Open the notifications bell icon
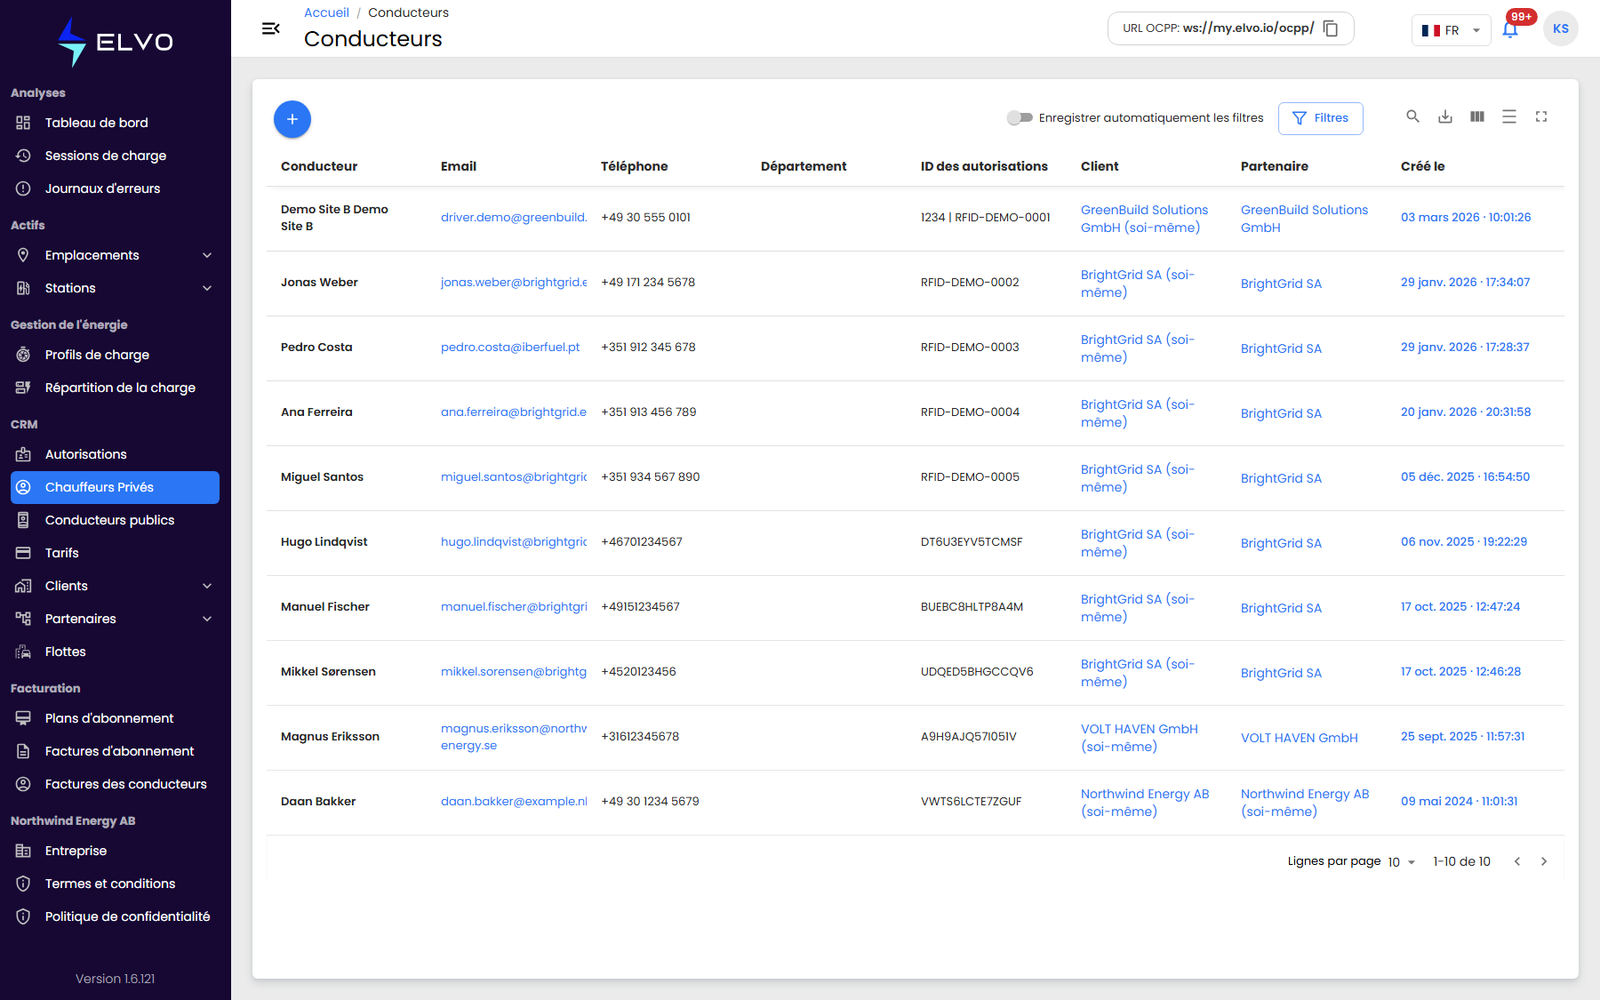Screen dimensions: 1600x1000 coord(1510,30)
